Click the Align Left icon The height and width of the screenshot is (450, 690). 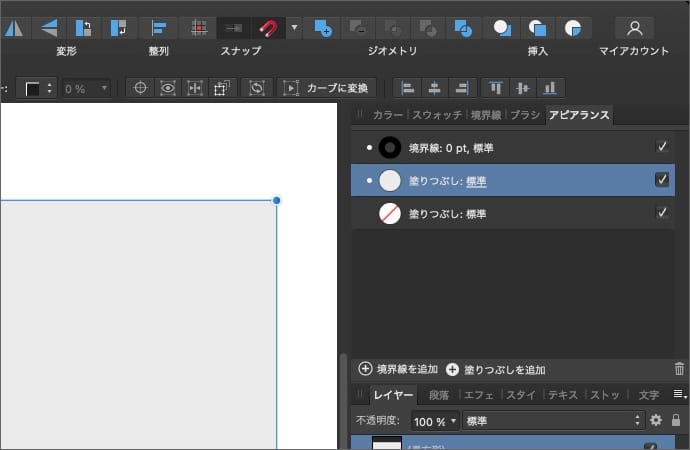(408, 88)
